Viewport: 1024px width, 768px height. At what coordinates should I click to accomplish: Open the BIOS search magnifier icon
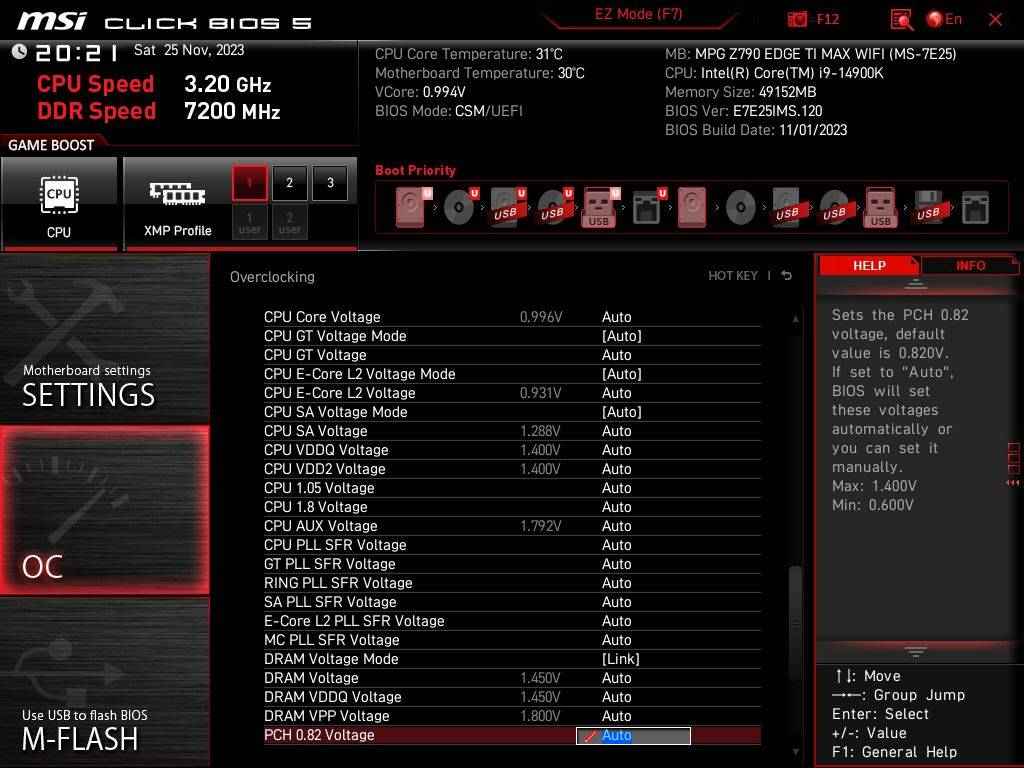[902, 20]
